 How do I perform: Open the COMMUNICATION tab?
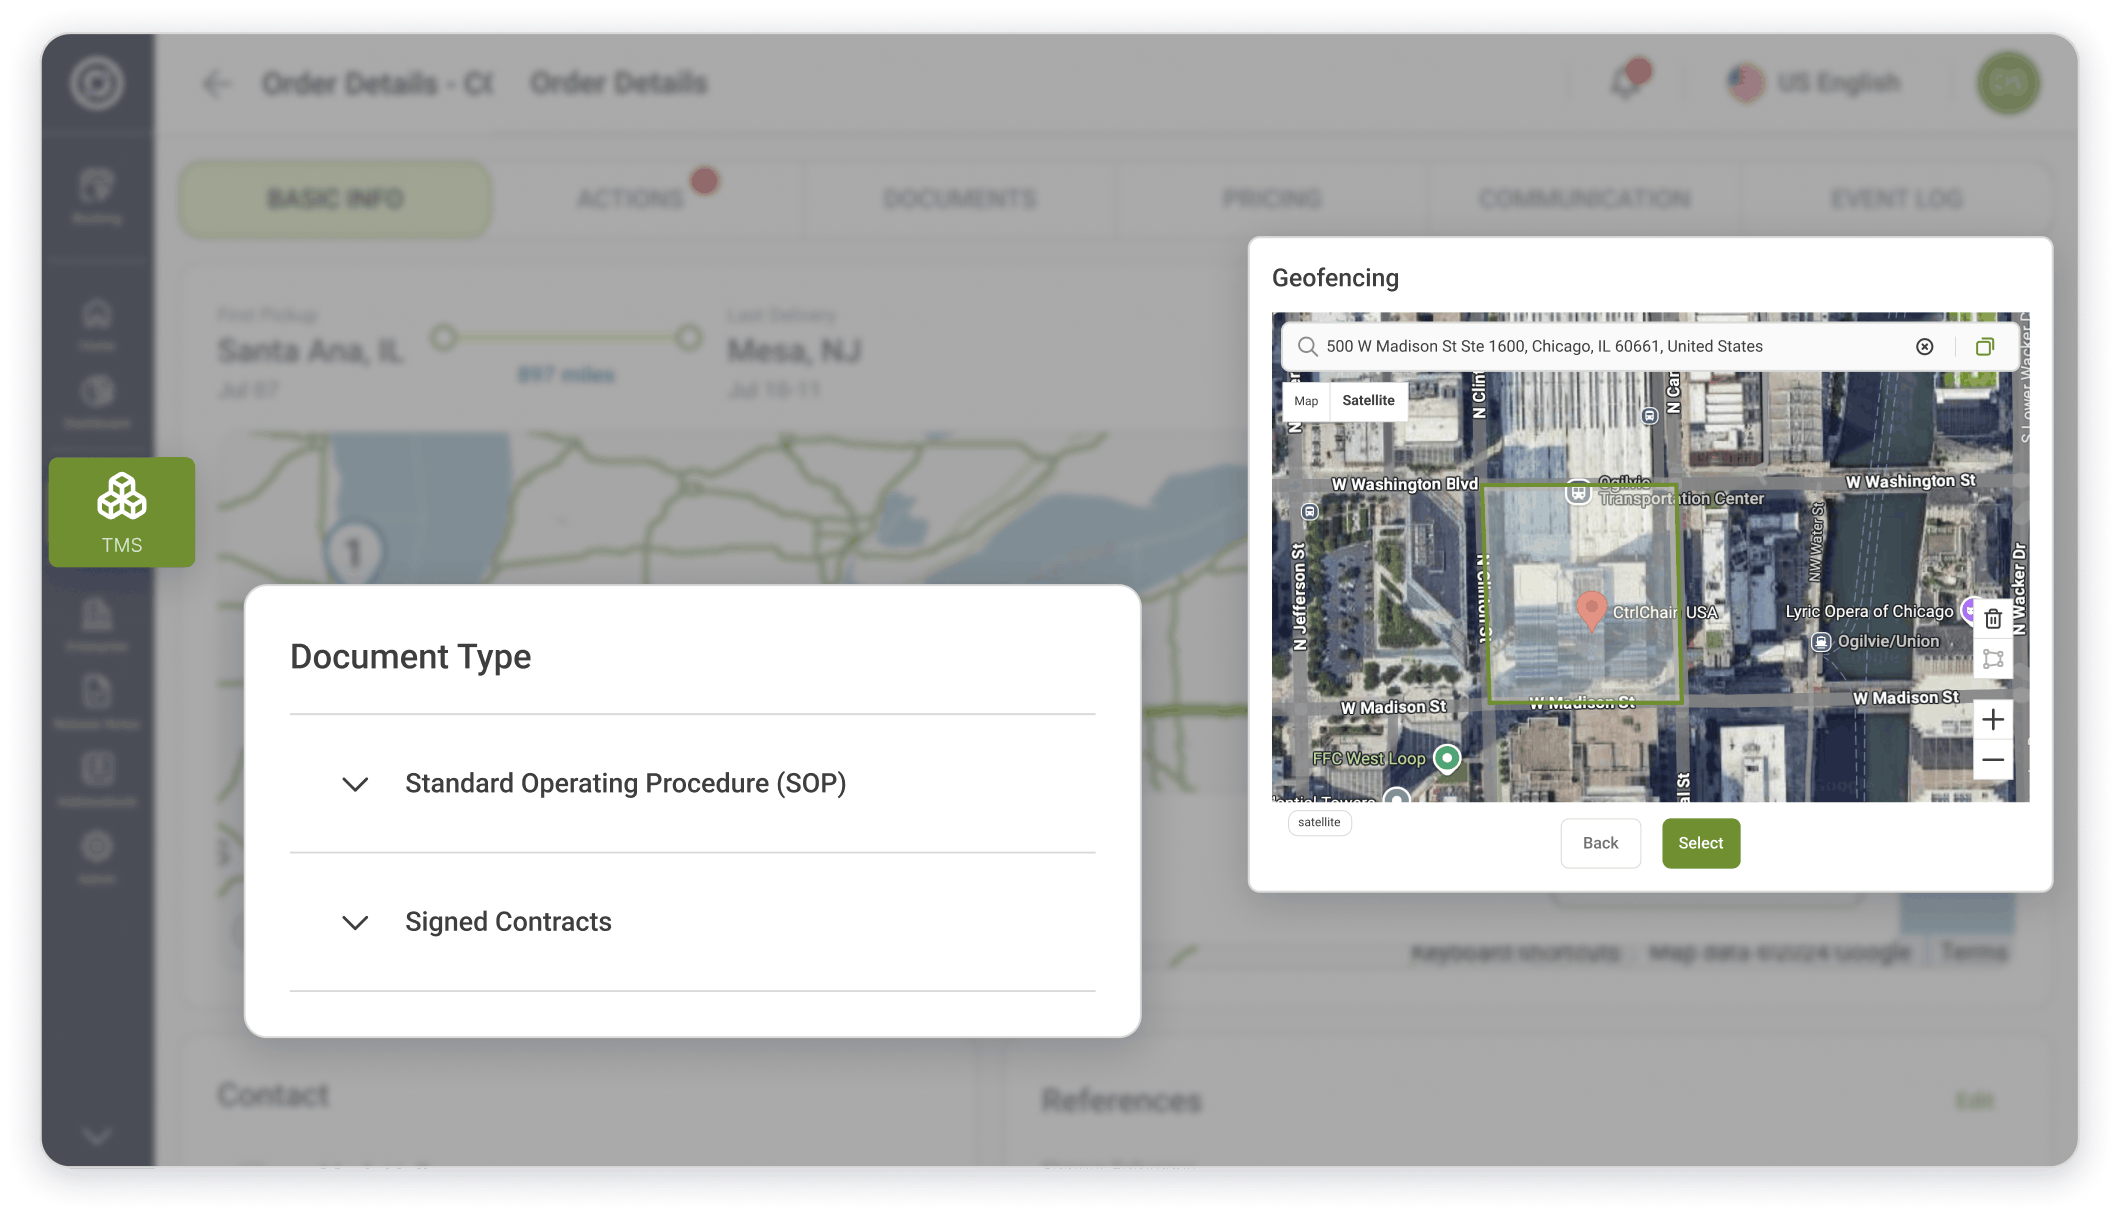coord(1585,199)
